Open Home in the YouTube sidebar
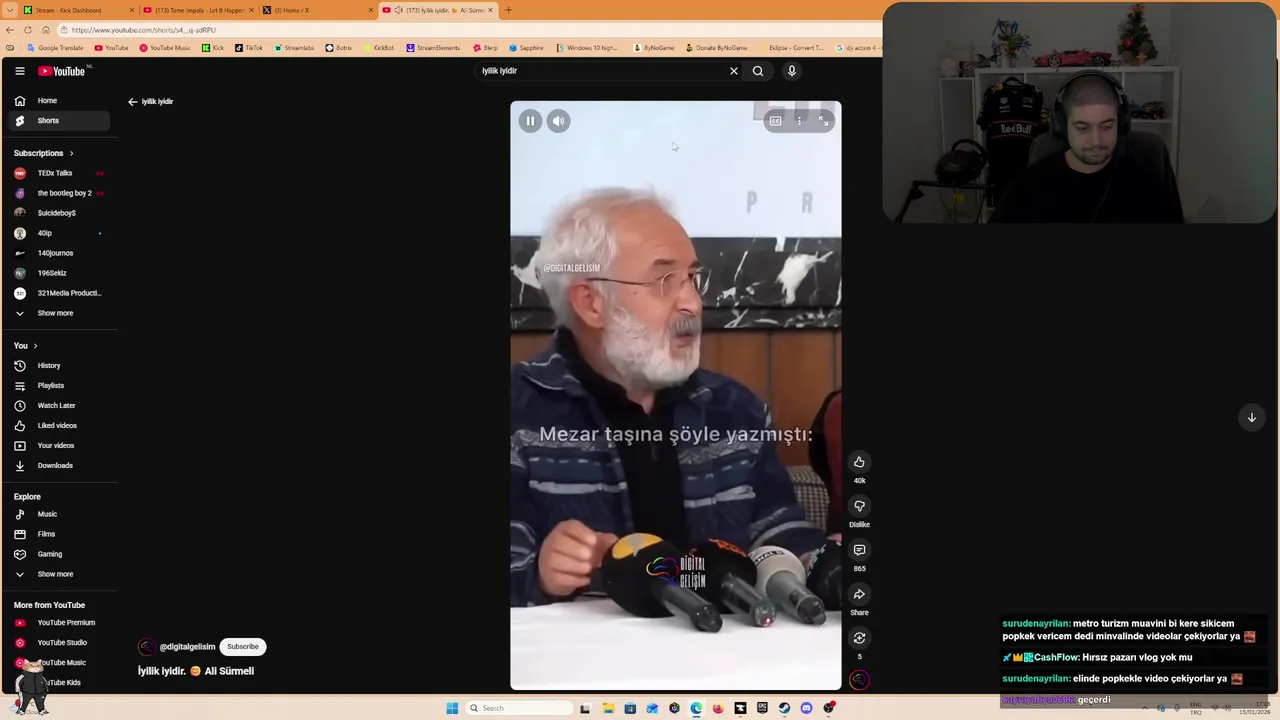The height and width of the screenshot is (720, 1280). [x=59, y=101]
